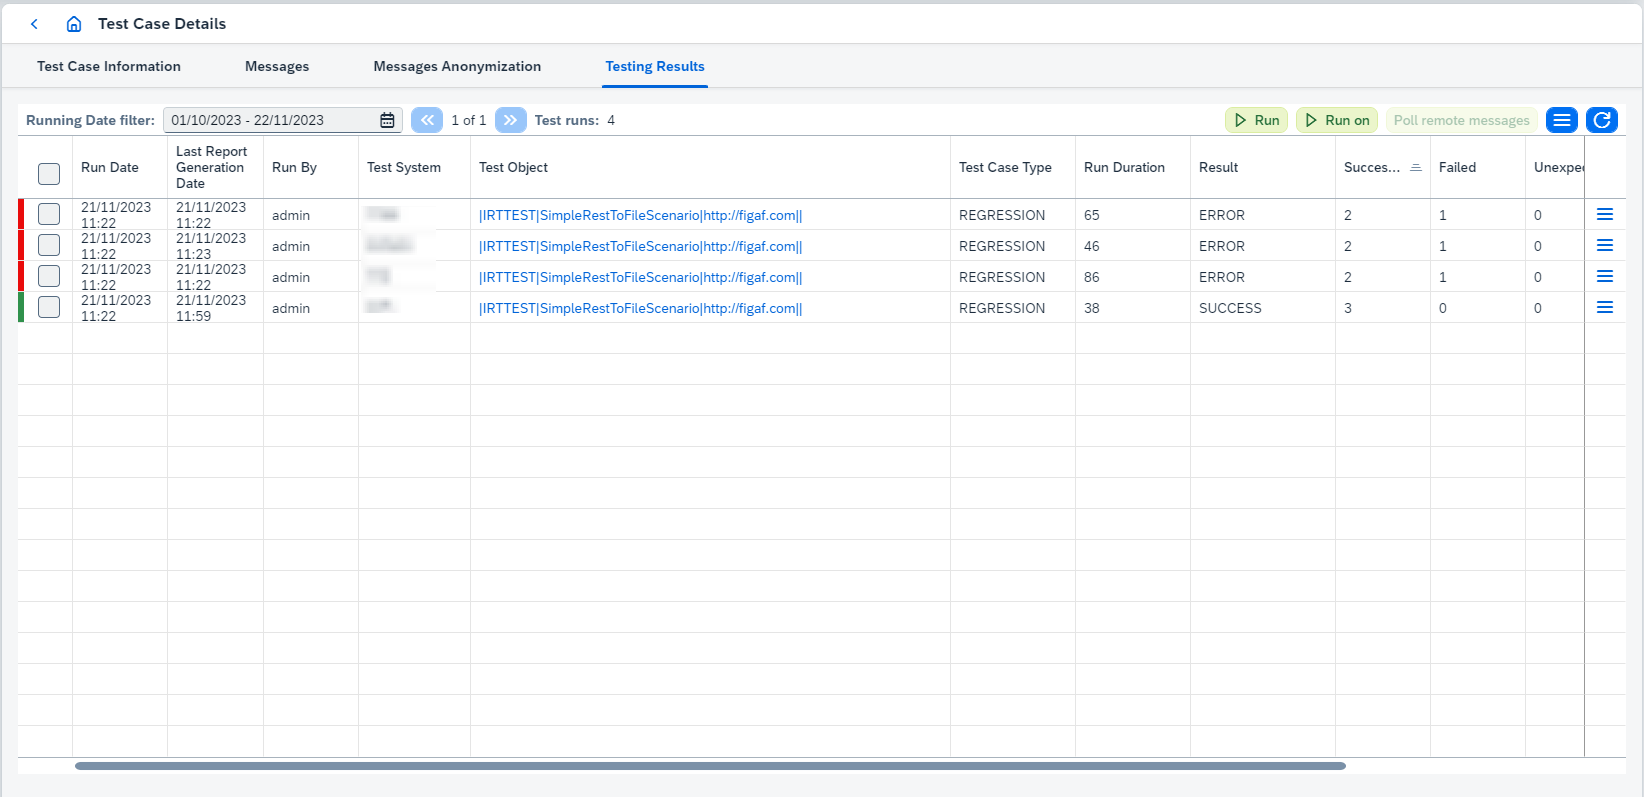Image resolution: width=1644 pixels, height=797 pixels.
Task: Open test object link in duration 65 row
Action: (x=640, y=215)
